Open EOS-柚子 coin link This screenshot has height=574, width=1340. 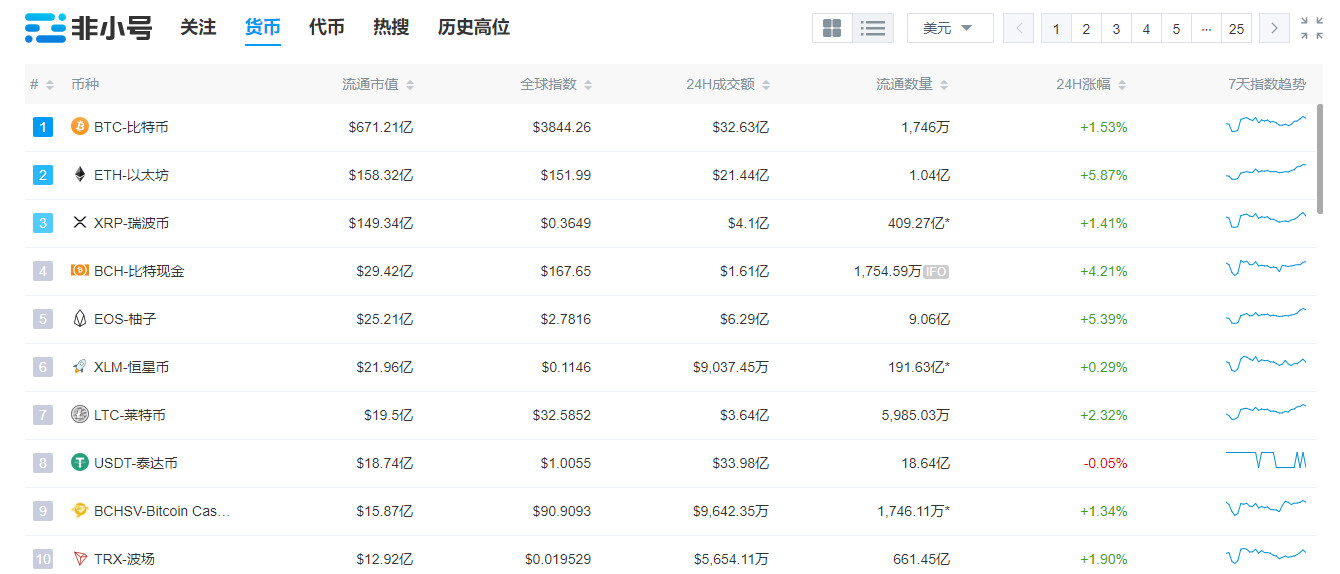click(x=125, y=319)
